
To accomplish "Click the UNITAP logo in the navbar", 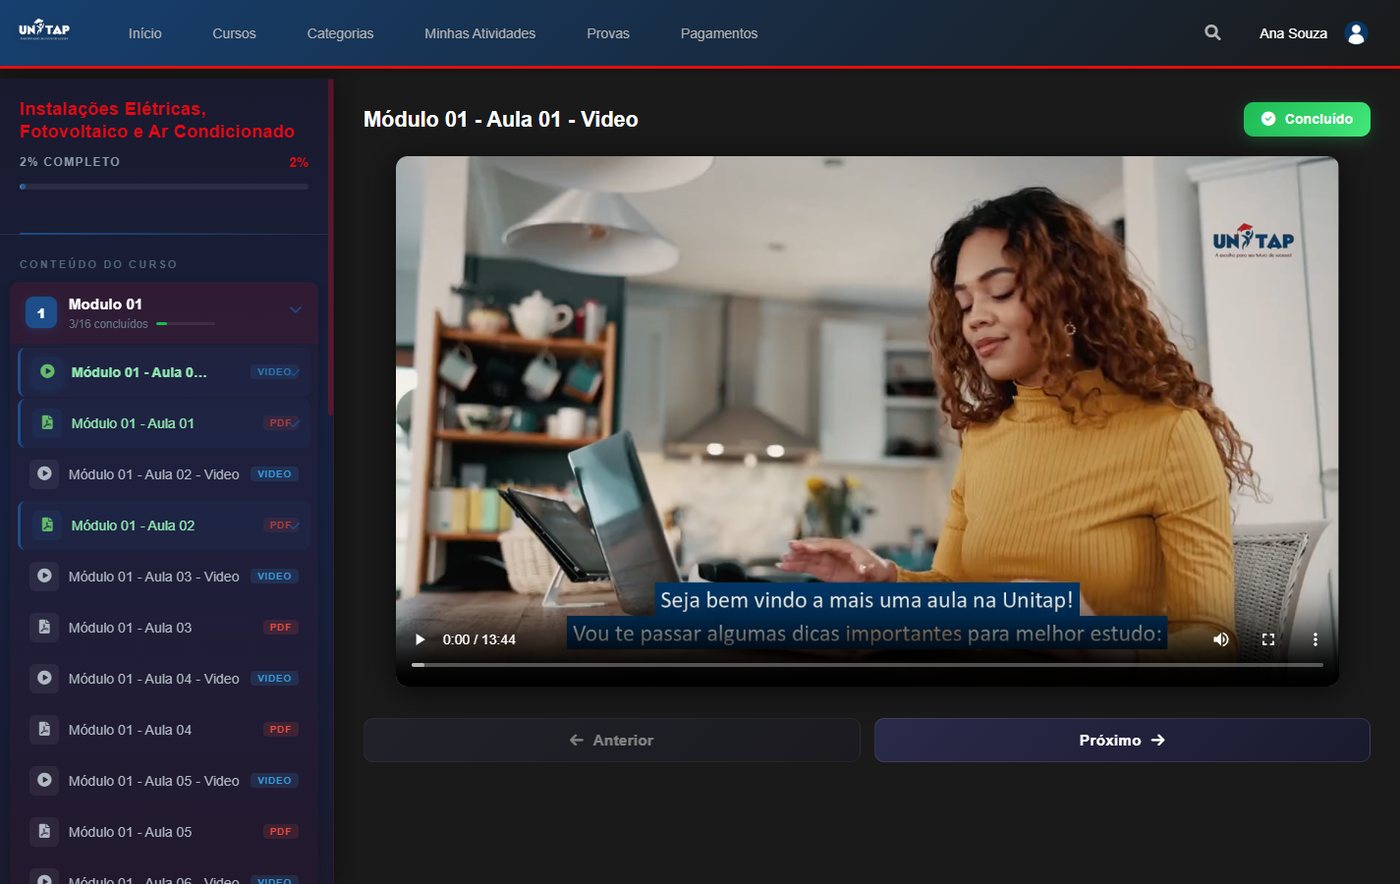I will 44,30.
